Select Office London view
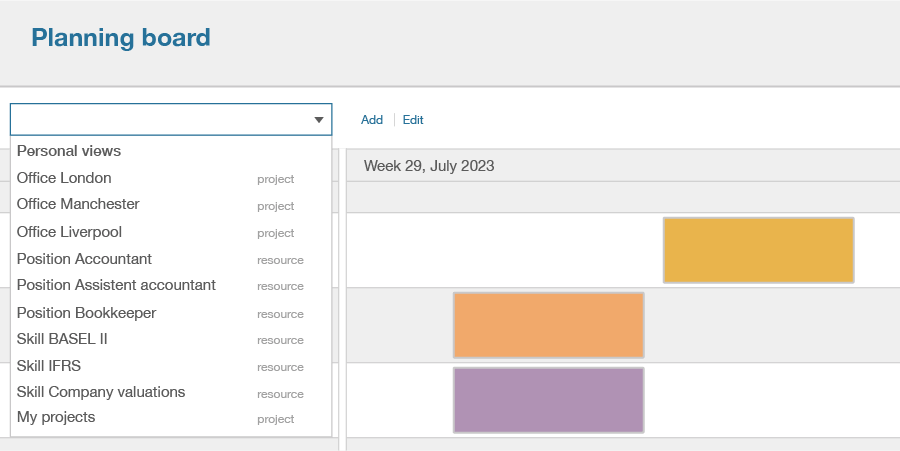Screen dimensions: 900x451 [x=171, y=178]
